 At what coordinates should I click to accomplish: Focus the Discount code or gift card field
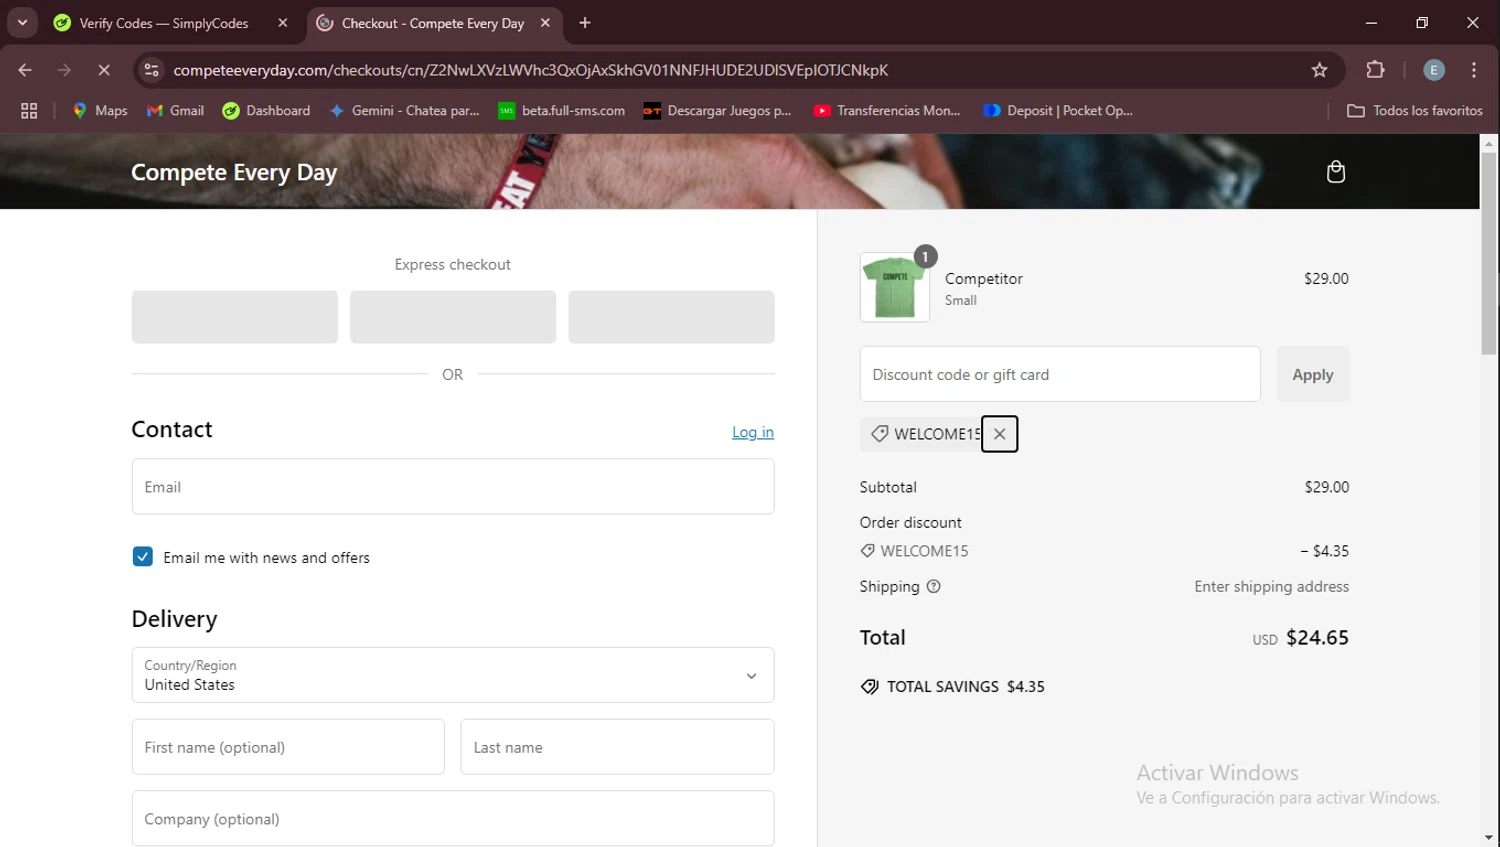(x=1060, y=374)
